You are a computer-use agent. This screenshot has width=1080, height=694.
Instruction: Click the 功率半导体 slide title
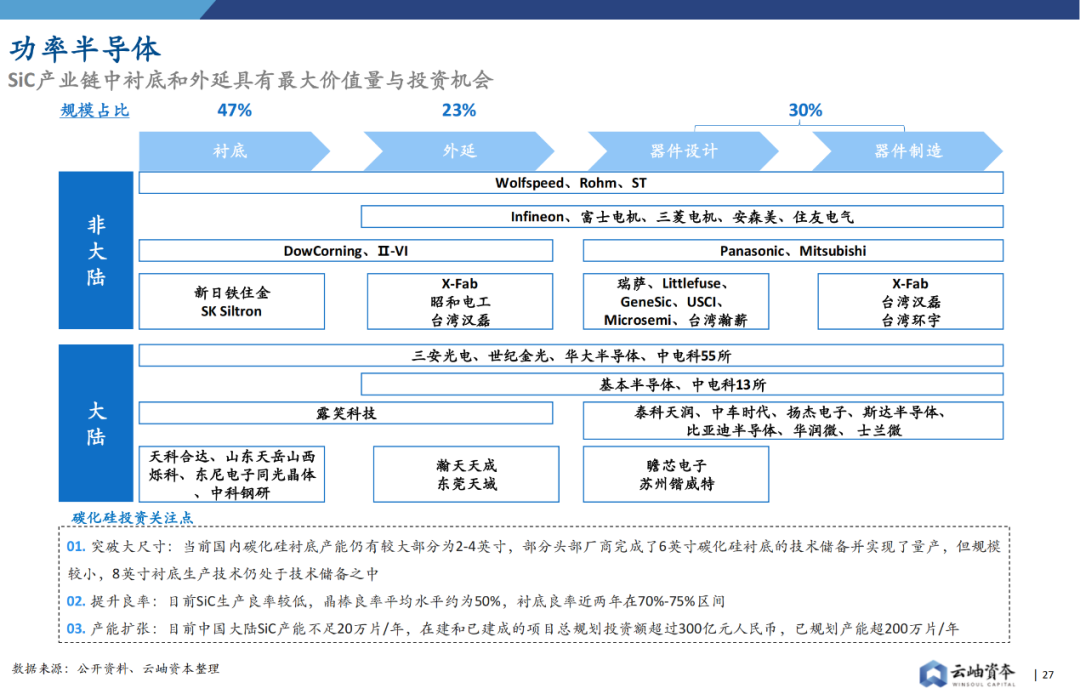point(85,49)
